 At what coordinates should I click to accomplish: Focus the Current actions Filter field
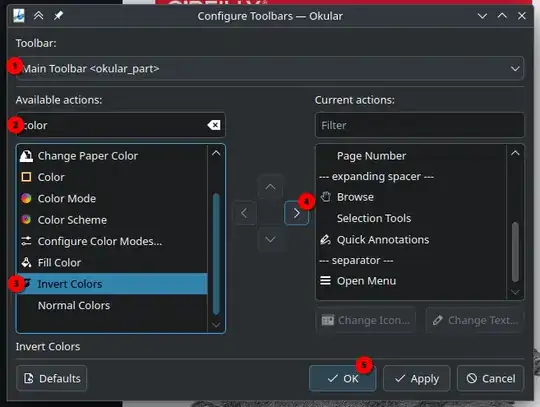(419, 125)
